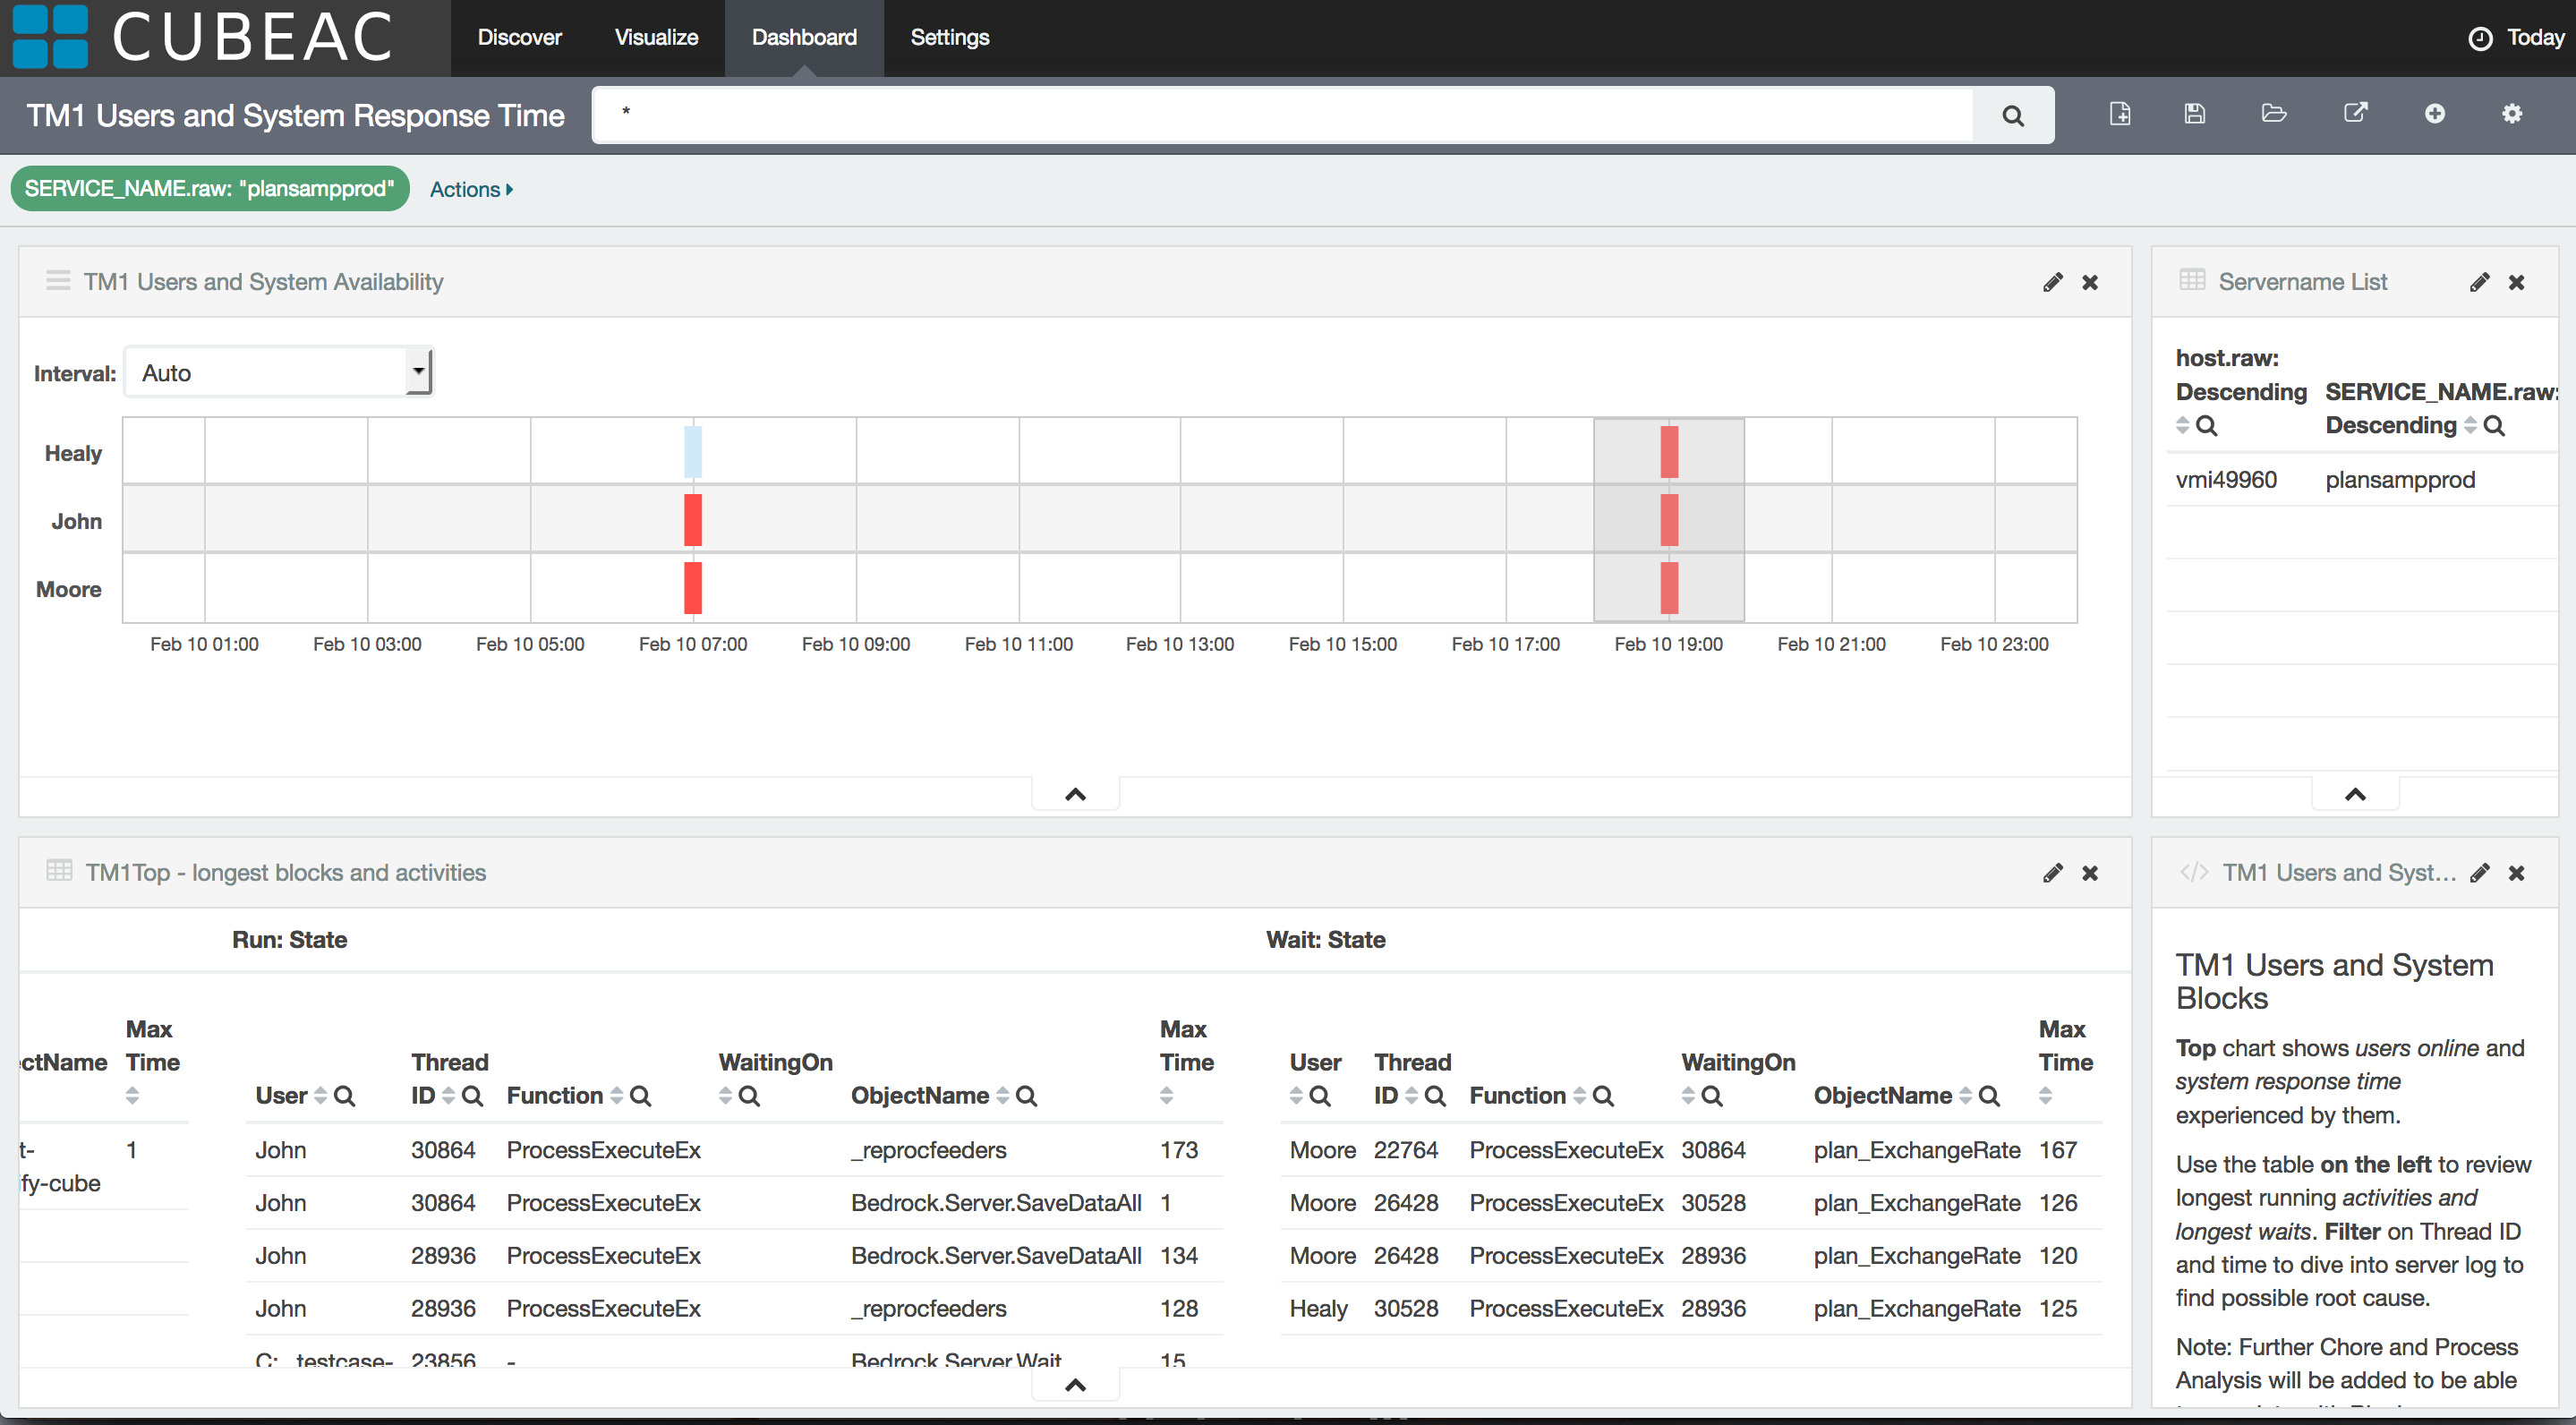Filter Run State Function column via magnifier
Screen dimensions: 2576x1425
pyautogui.click(x=640, y=1096)
